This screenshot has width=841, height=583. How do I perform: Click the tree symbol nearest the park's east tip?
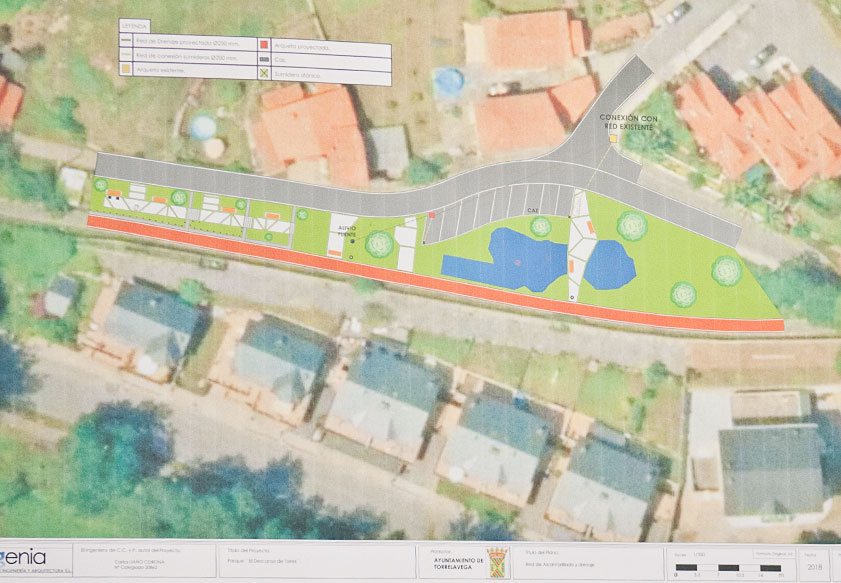726,269
